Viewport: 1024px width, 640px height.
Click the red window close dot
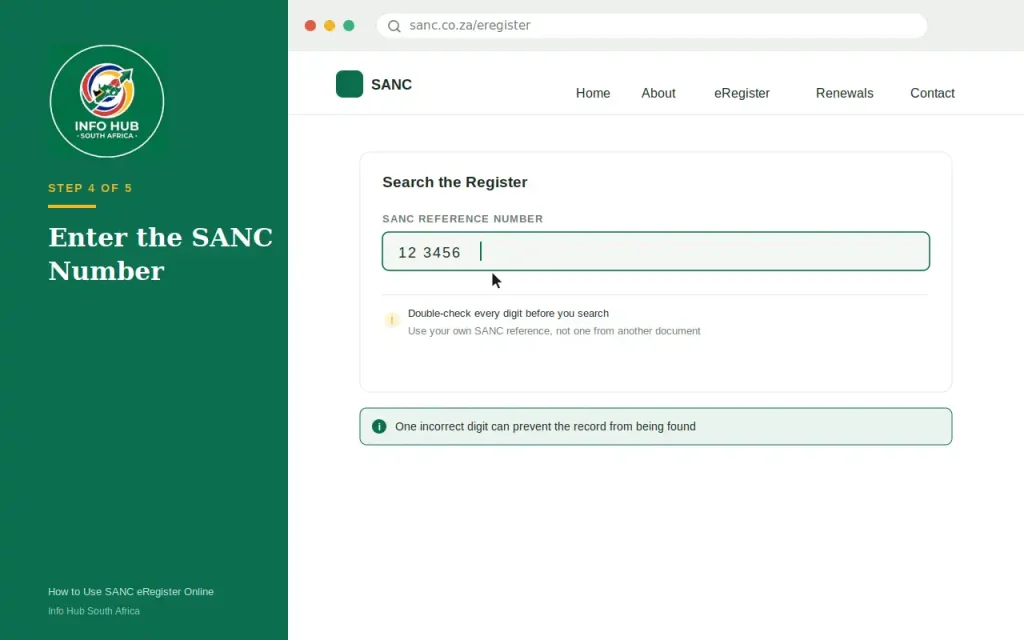310,25
